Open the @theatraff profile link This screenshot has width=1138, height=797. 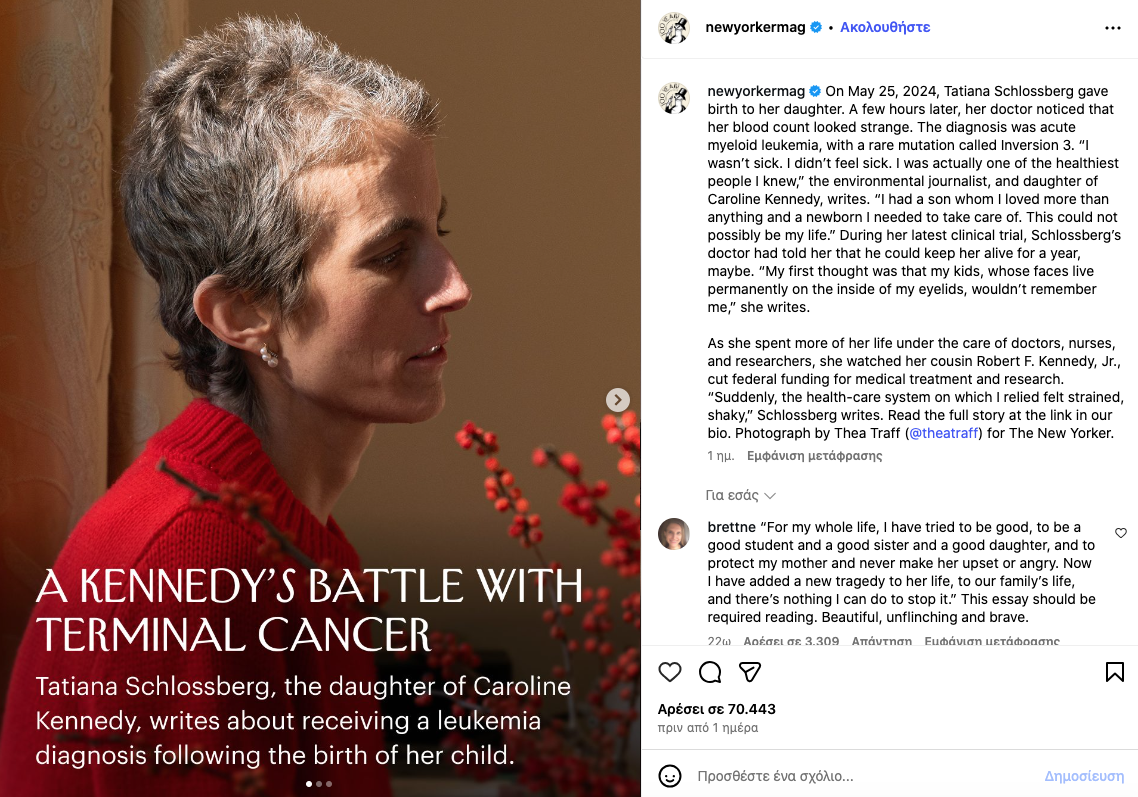click(x=943, y=433)
